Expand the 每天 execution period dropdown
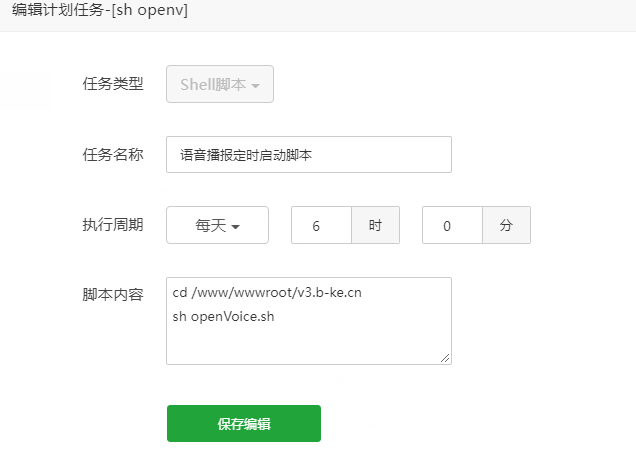Image resolution: width=636 pixels, height=457 pixels. (217, 225)
